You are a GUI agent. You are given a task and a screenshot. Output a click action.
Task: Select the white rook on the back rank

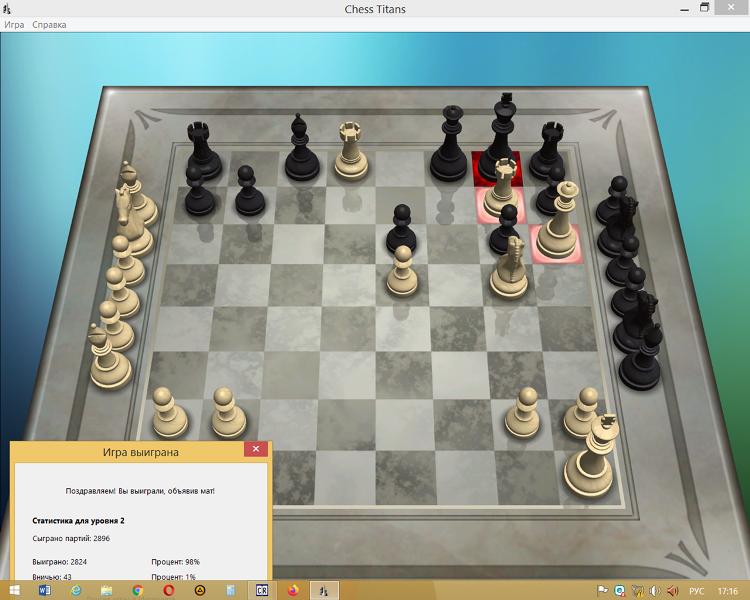click(350, 150)
